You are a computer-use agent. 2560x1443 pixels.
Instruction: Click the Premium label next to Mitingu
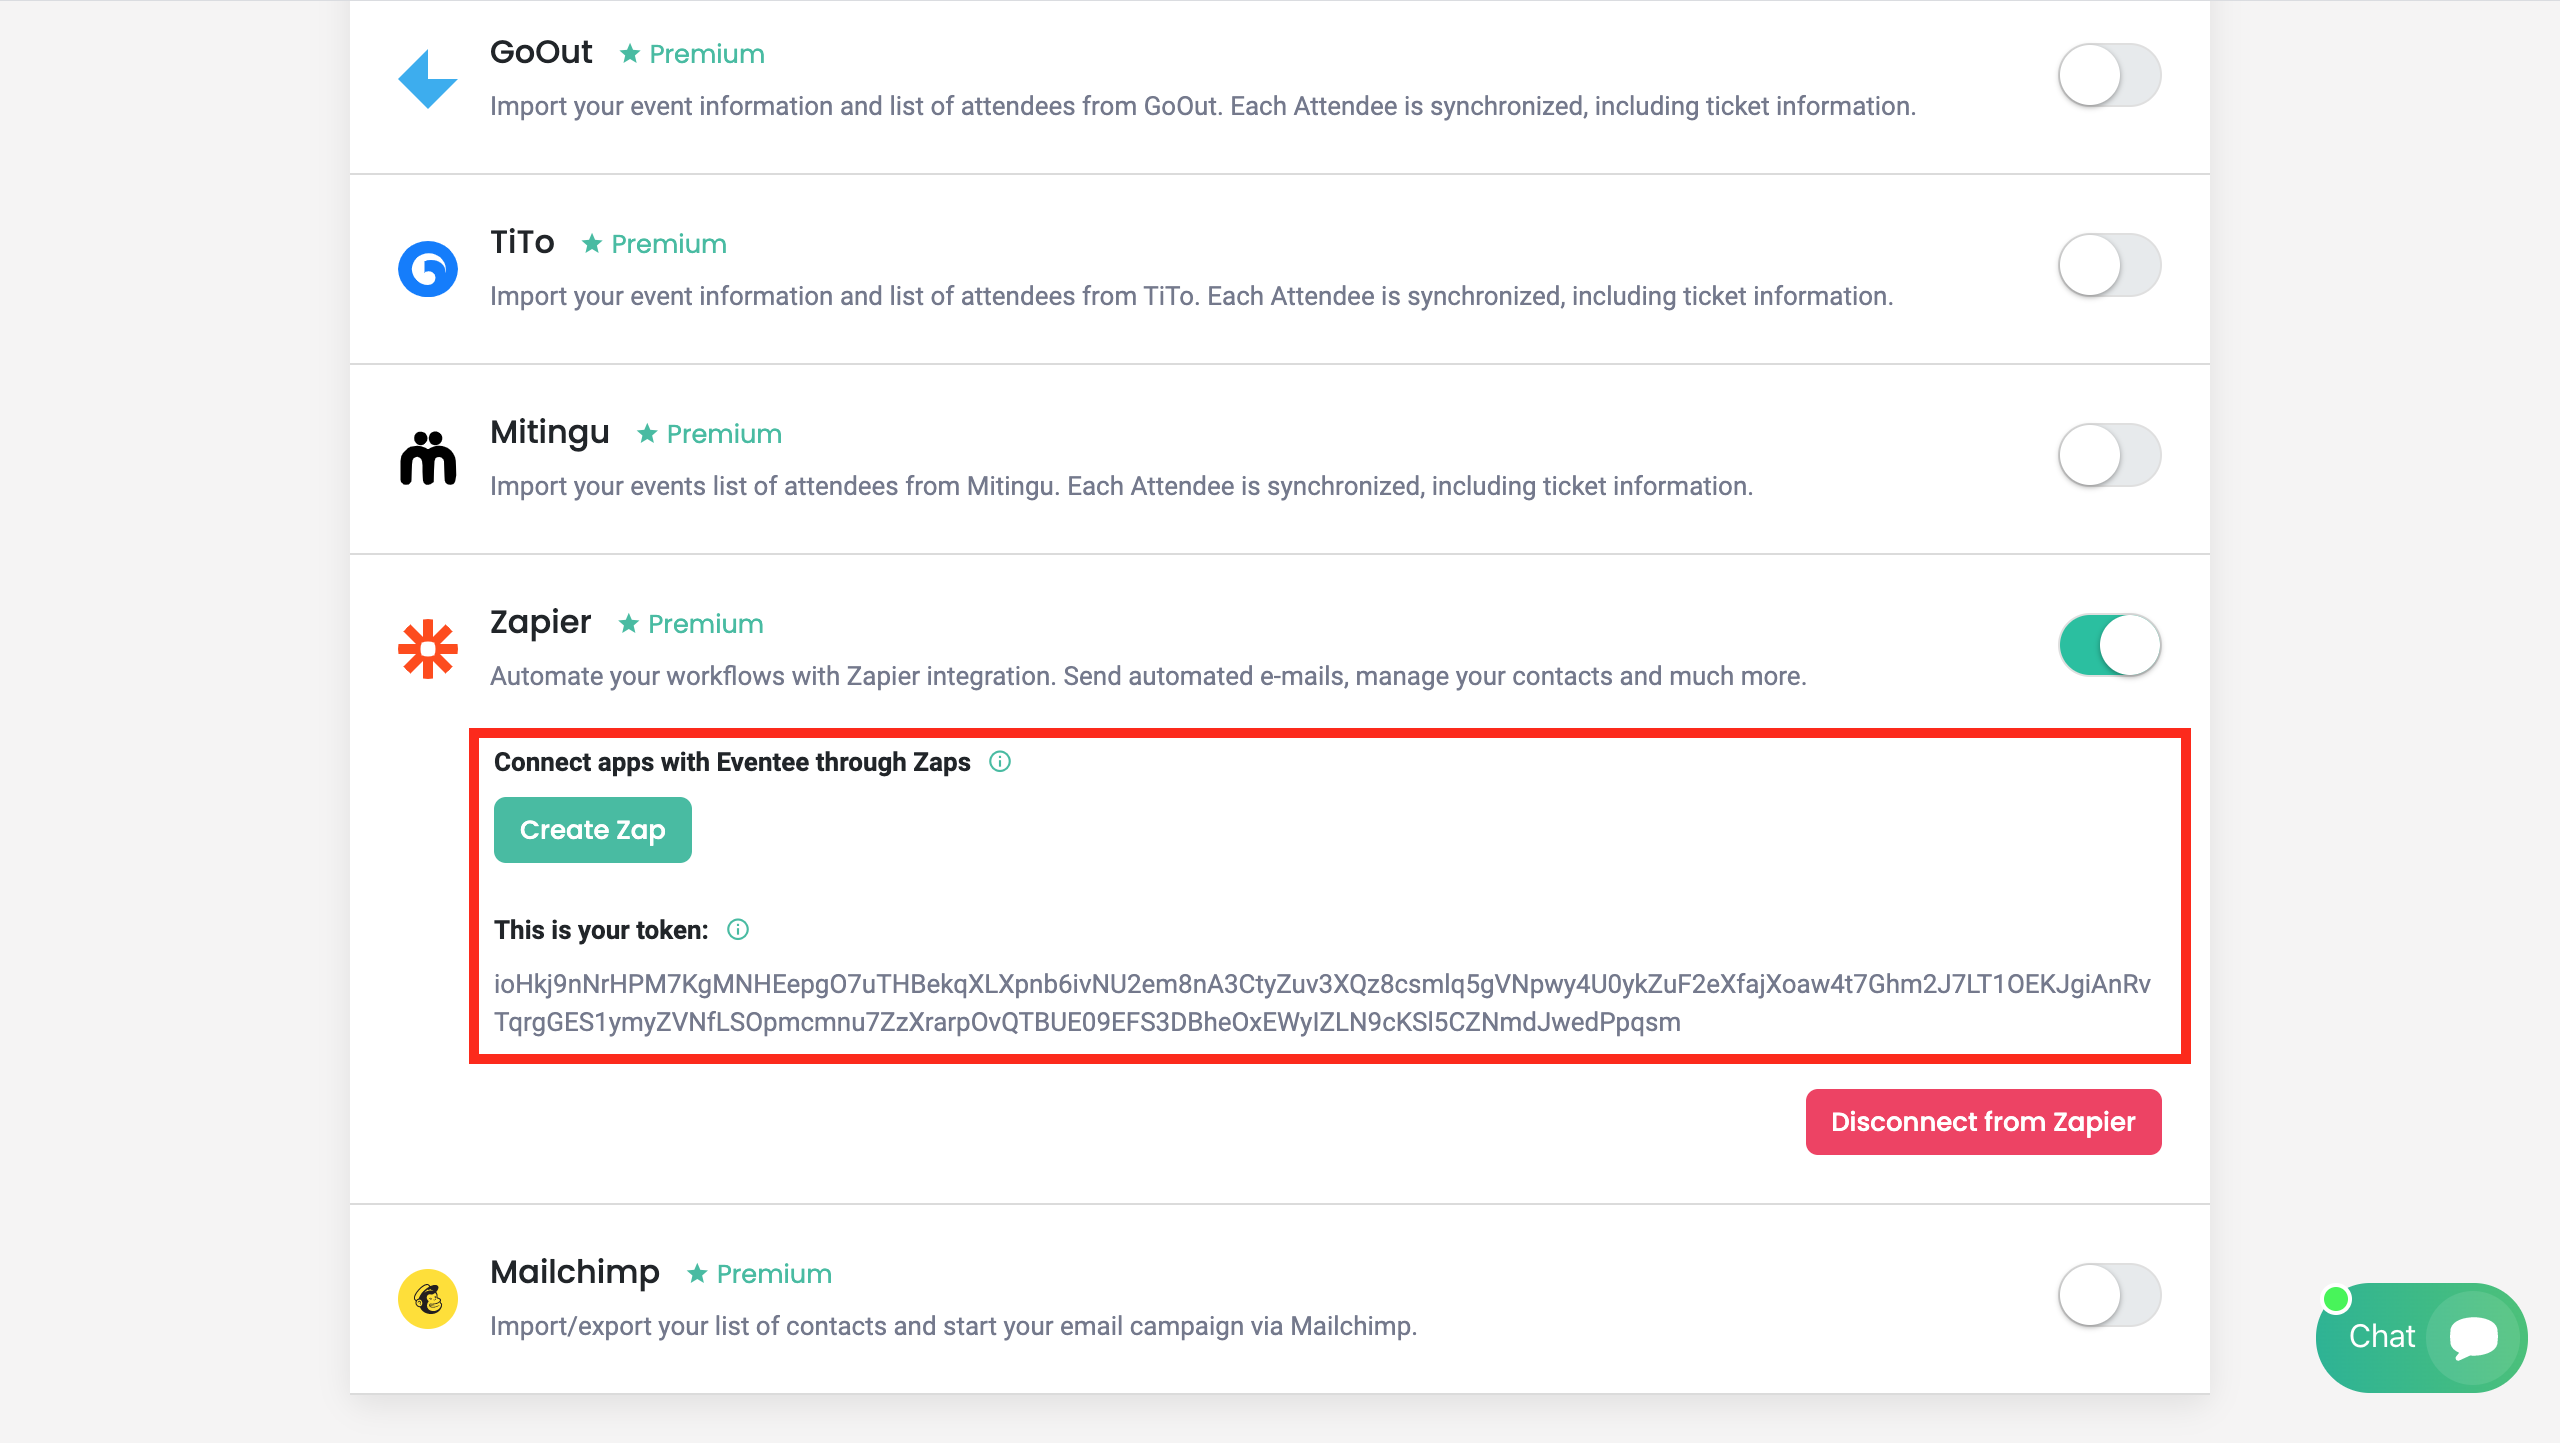pyautogui.click(x=724, y=434)
